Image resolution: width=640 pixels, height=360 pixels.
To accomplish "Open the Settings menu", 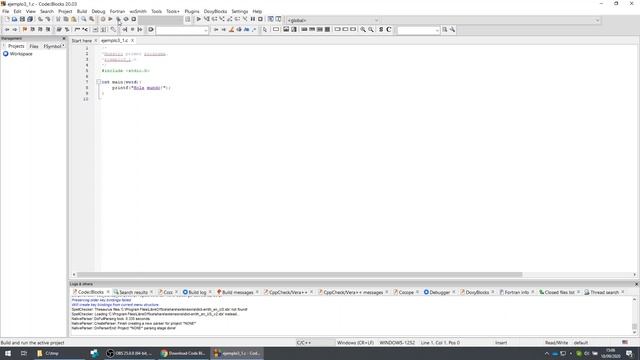I will pos(240,11).
